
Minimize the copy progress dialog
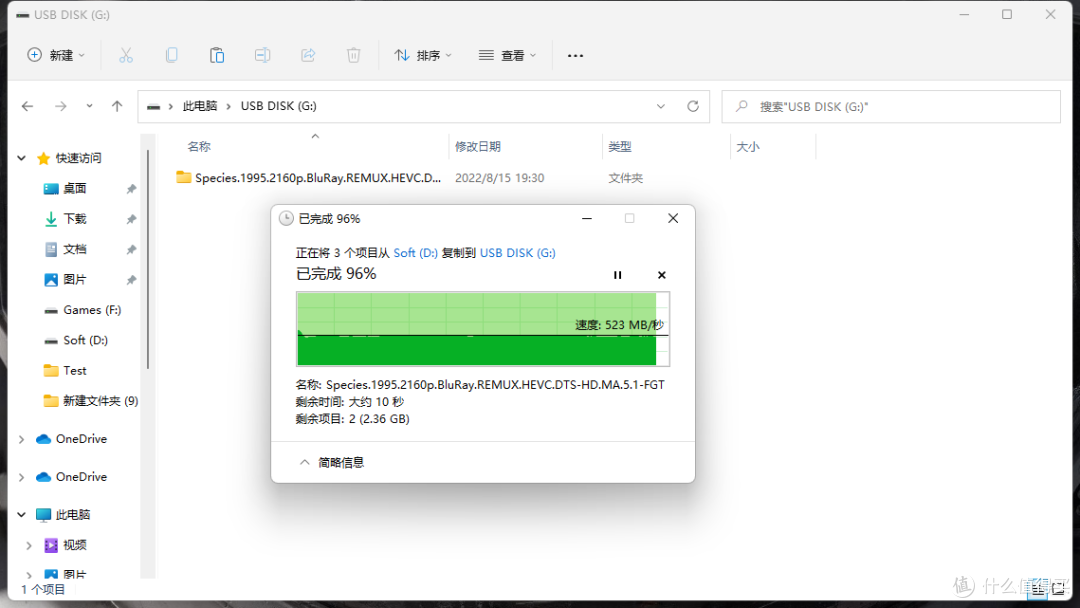tap(587, 218)
